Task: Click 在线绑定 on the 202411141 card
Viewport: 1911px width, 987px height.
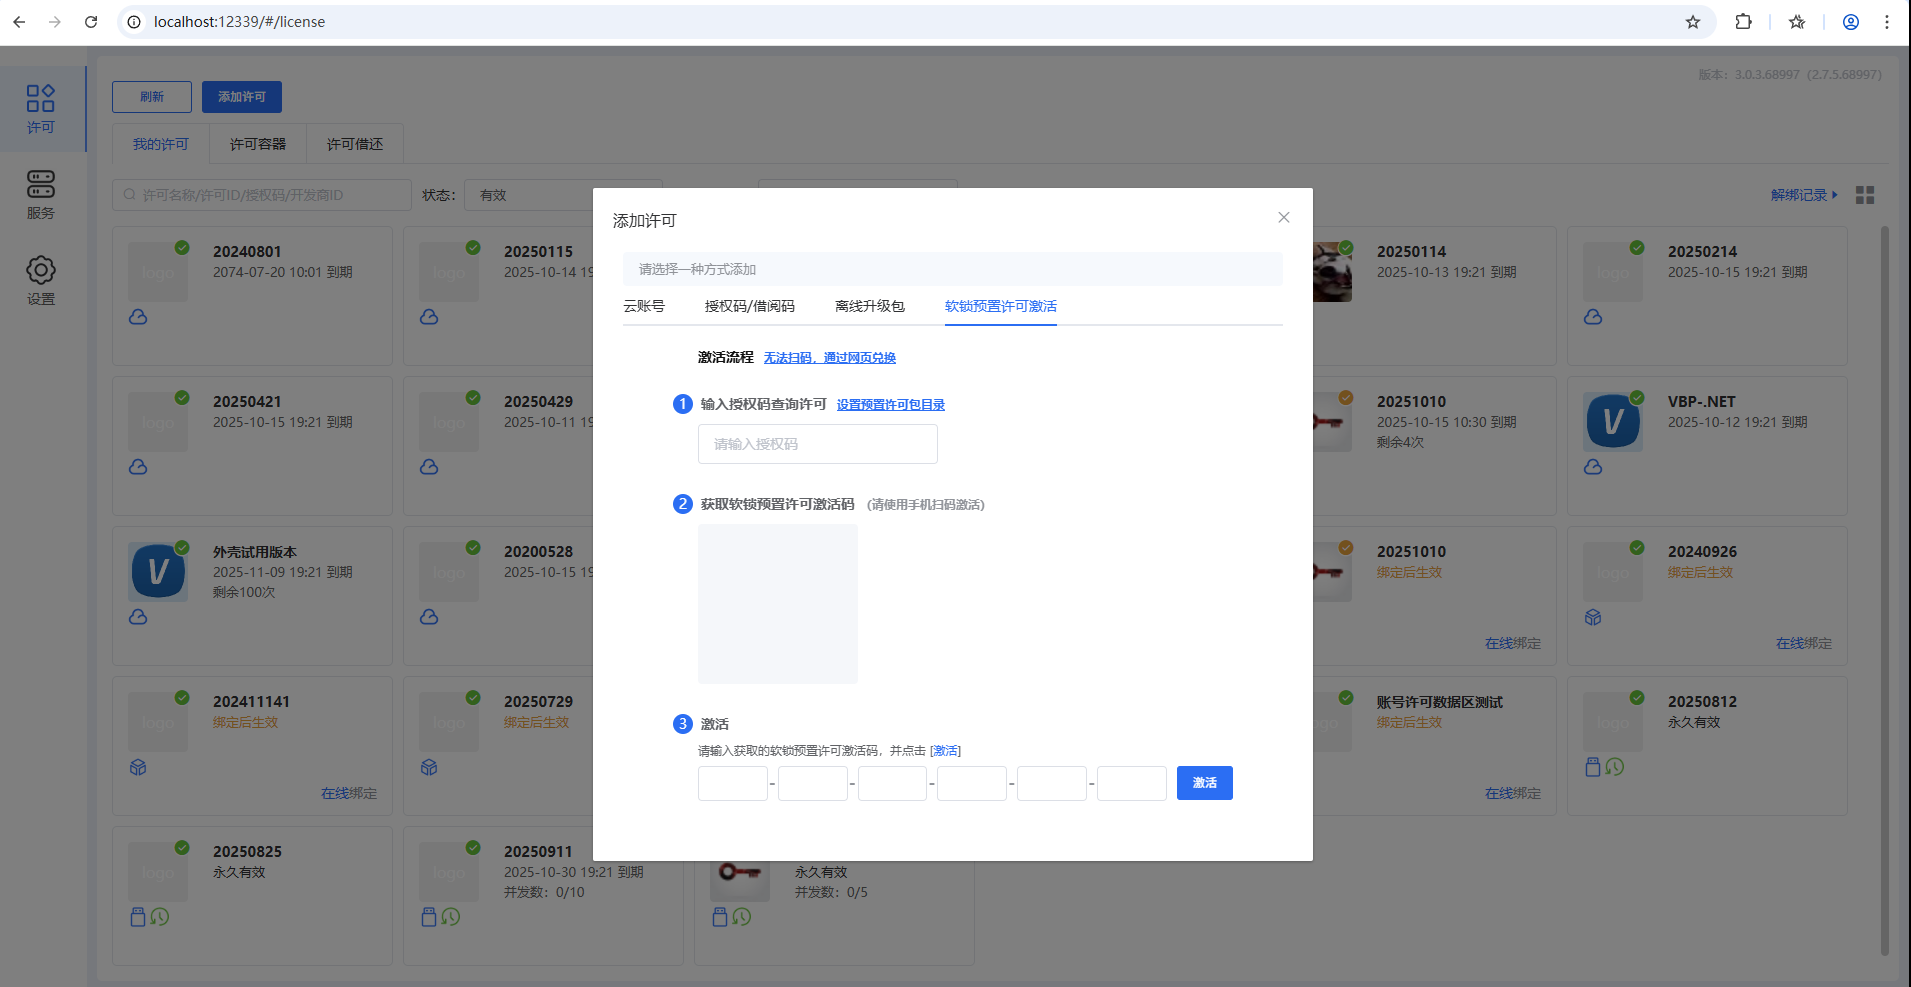Action: pos(349,794)
